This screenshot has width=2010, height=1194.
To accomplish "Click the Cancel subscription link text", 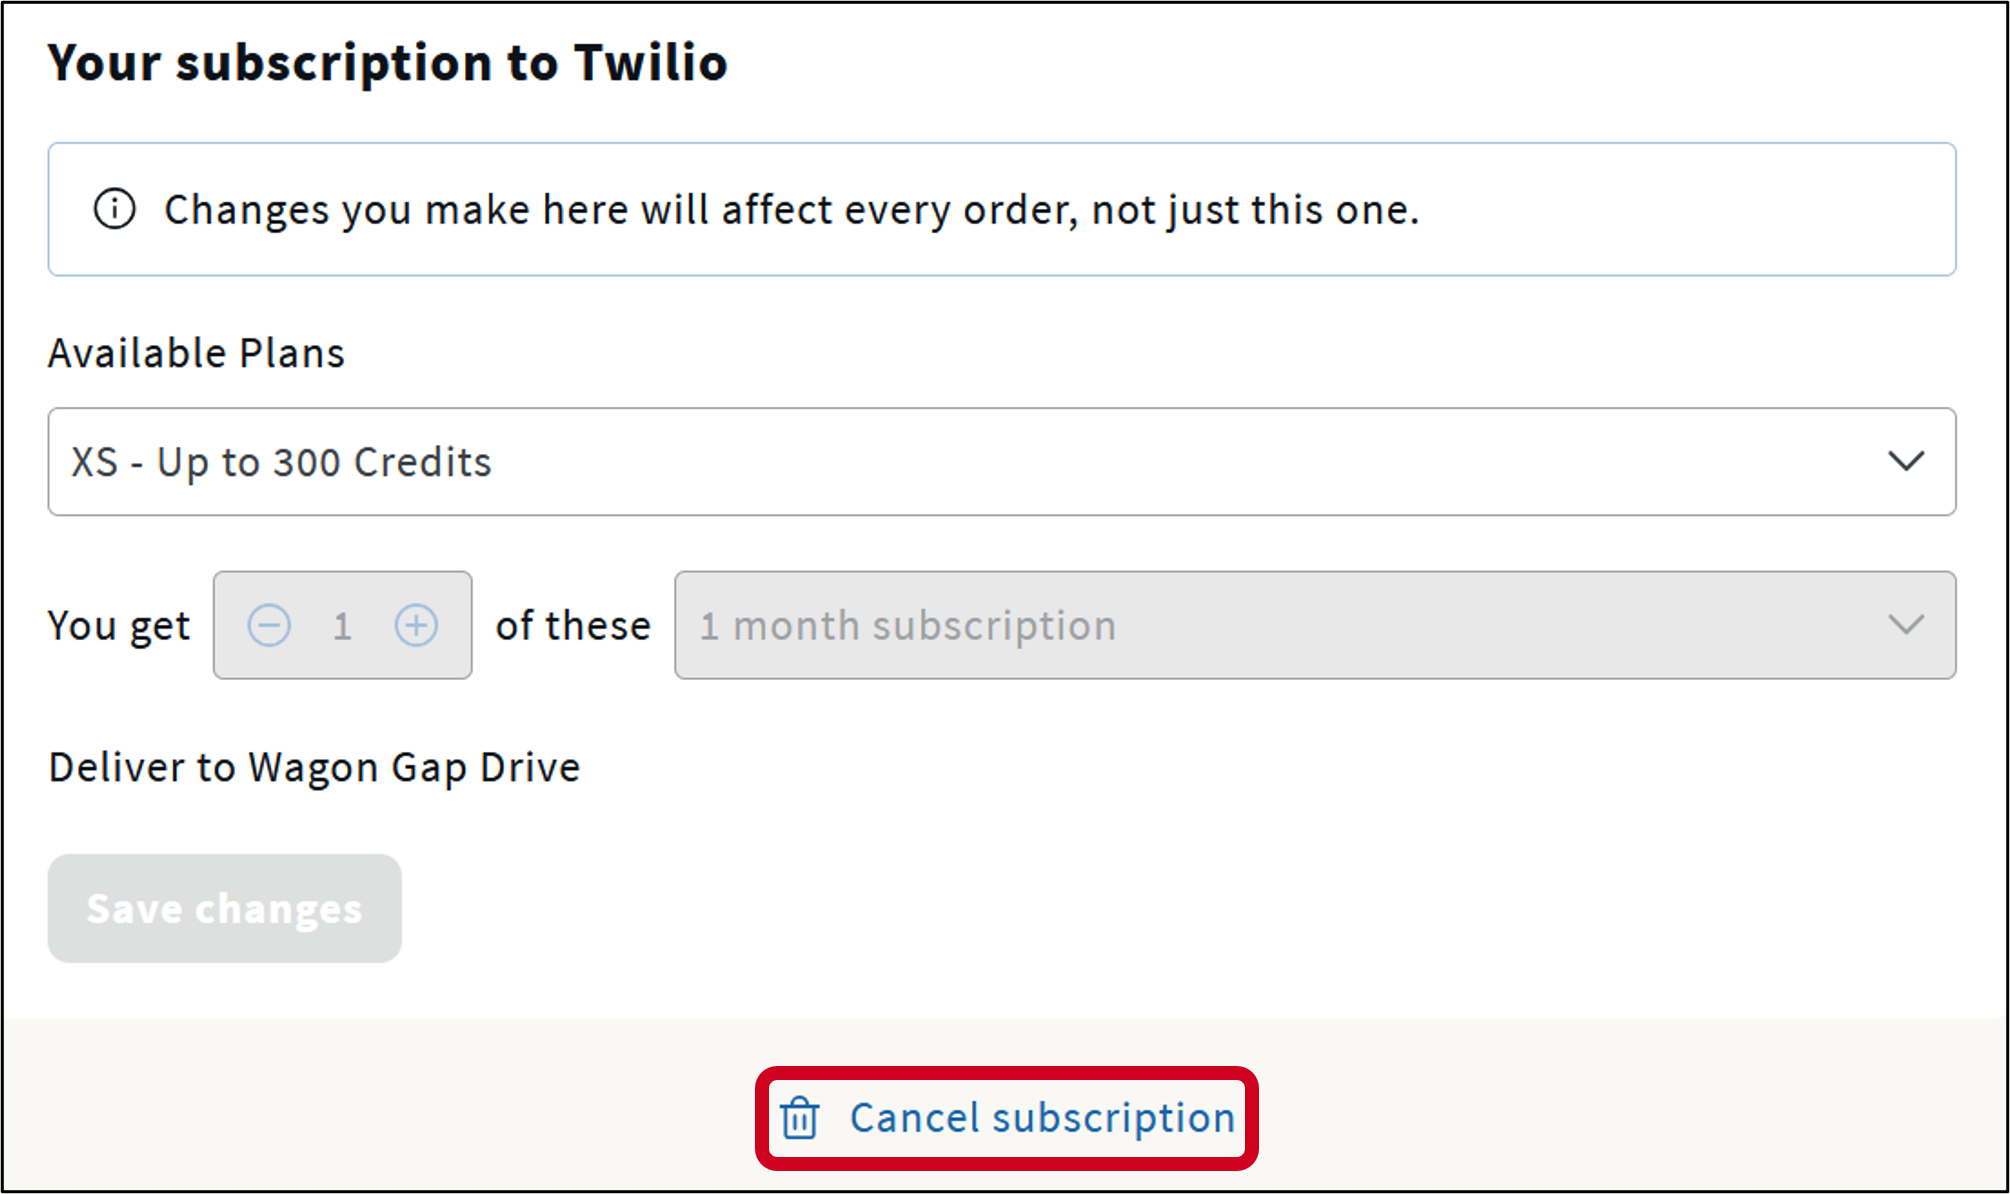I will point(1042,1118).
